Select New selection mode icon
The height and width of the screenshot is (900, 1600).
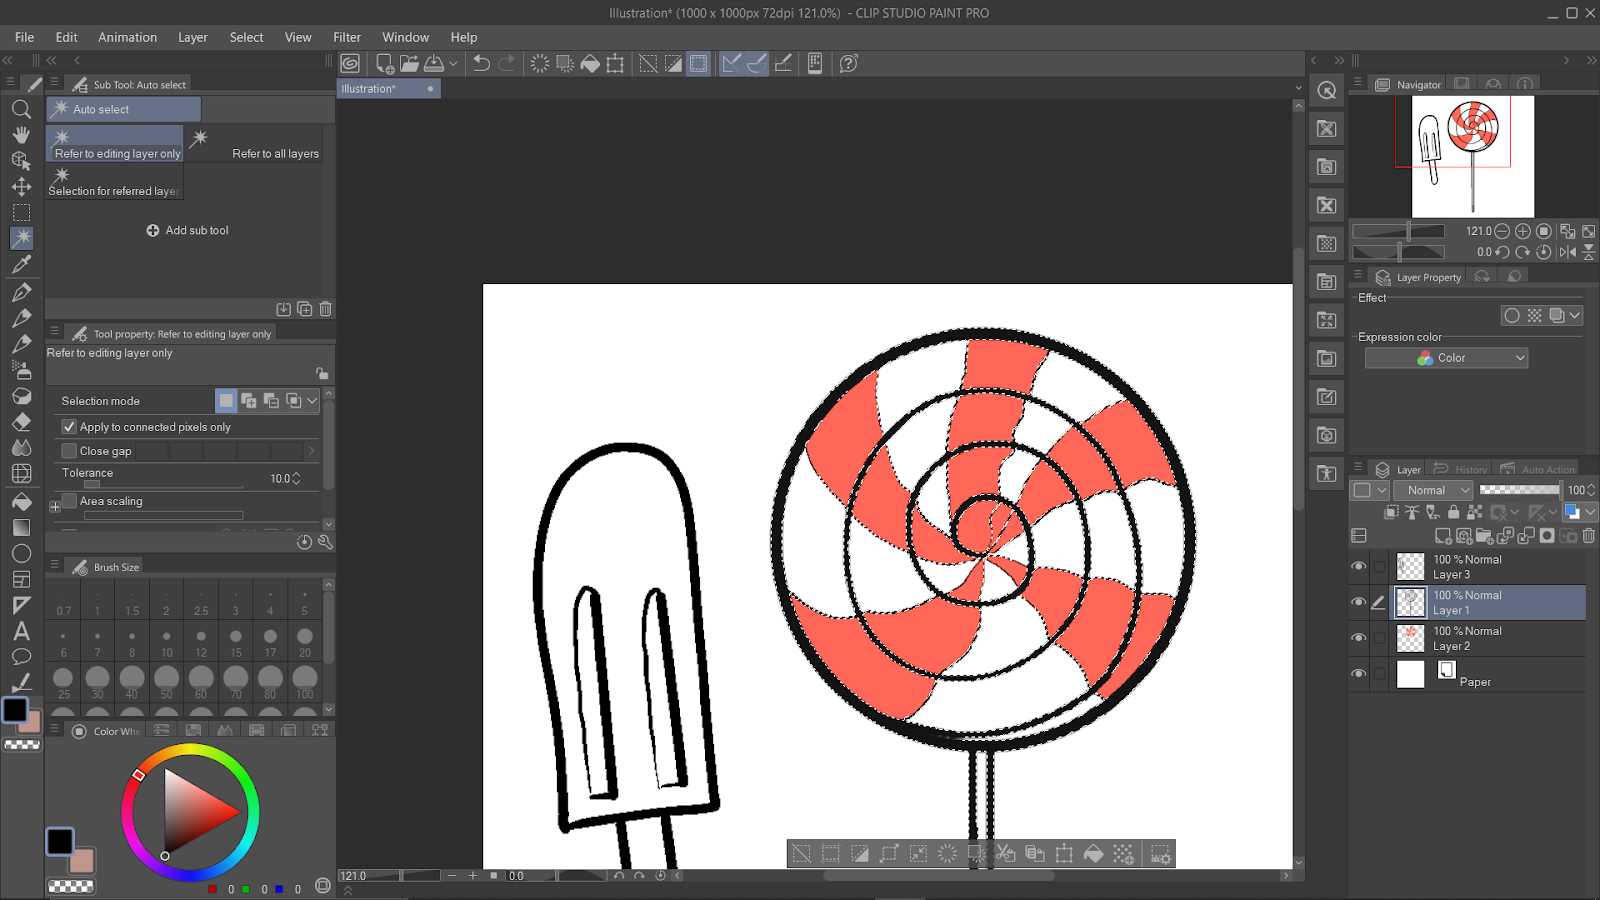click(227, 401)
